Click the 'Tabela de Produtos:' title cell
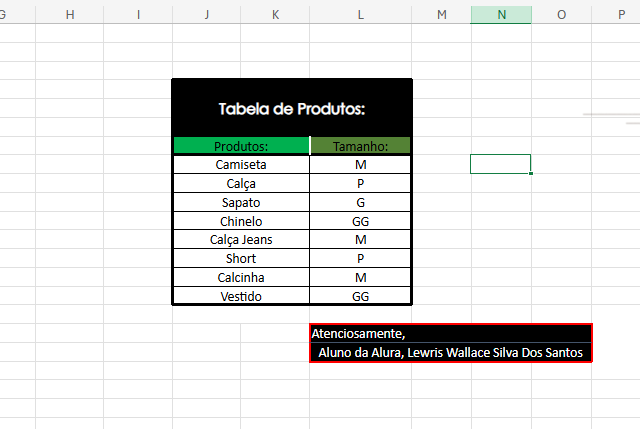 pos(291,108)
